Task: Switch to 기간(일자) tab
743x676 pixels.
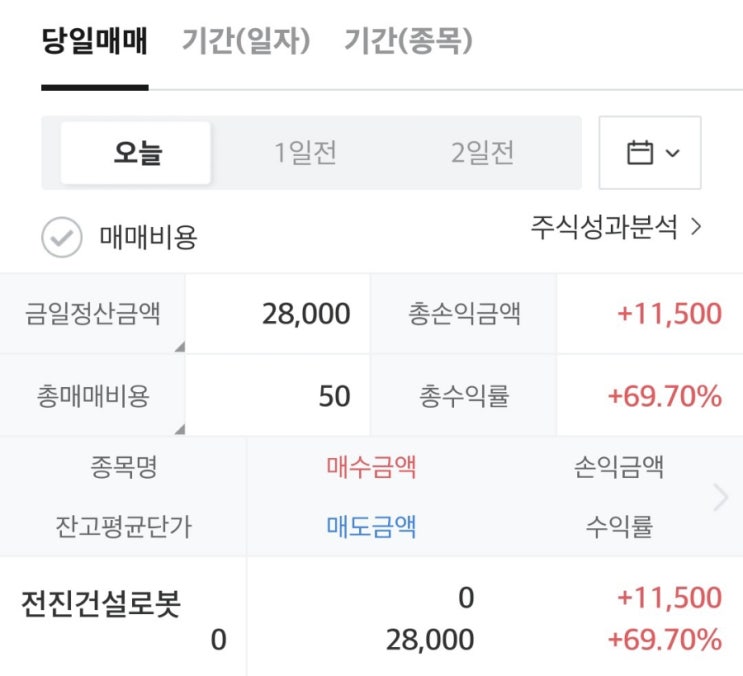Action: (246, 42)
